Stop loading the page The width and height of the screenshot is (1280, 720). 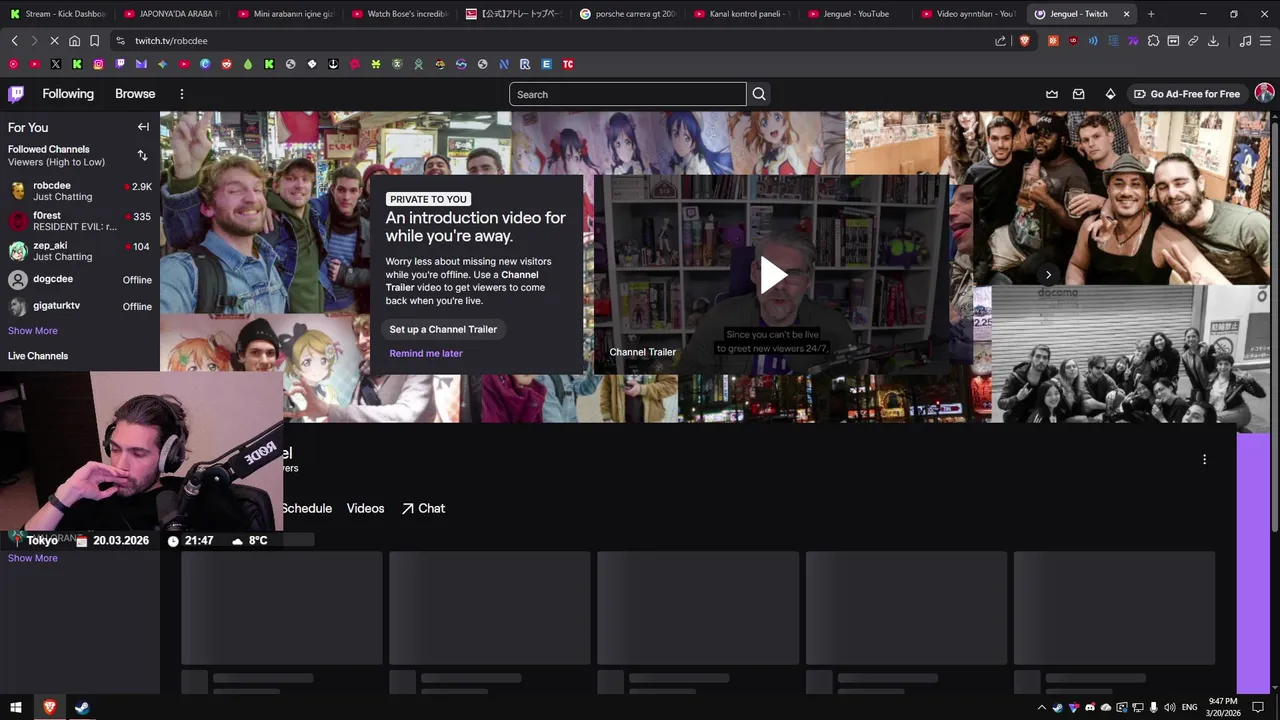click(x=54, y=41)
